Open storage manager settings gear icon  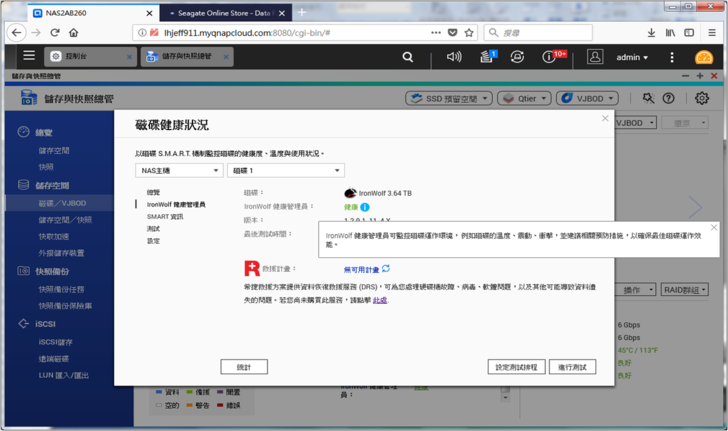[x=702, y=98]
